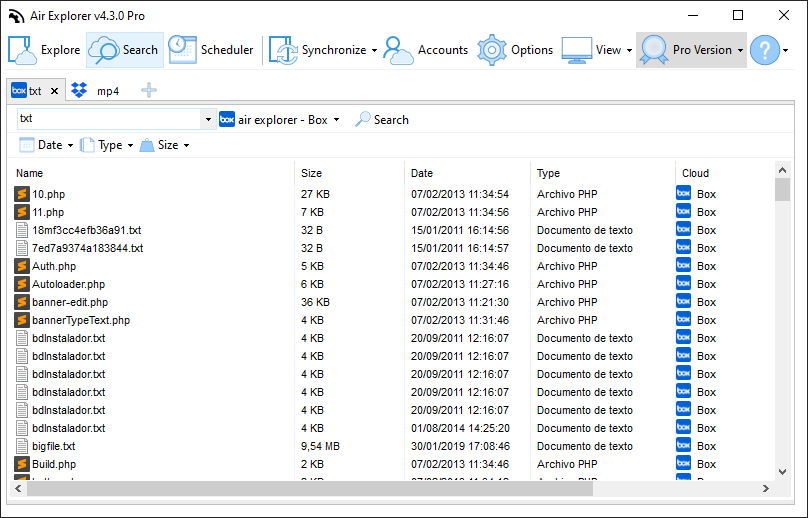Click the Pro Version ribbon icon
This screenshot has width=808, height=518.
(654, 50)
